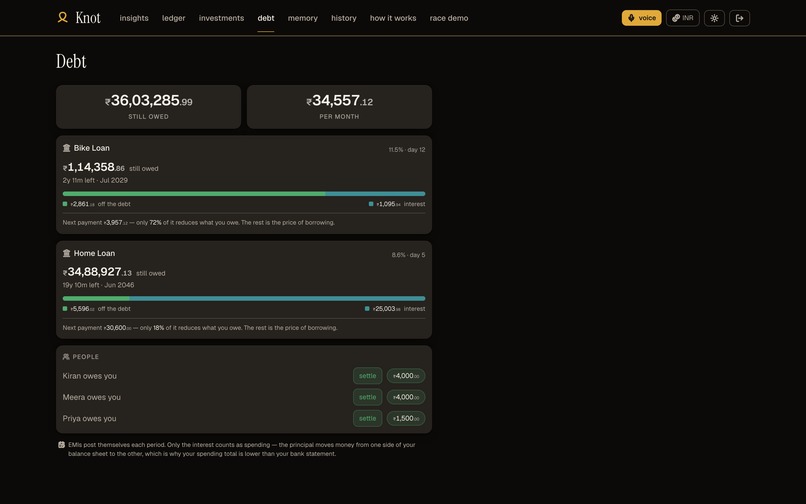This screenshot has height=504, width=806.
Task: Click '19y 10m left · Jun 2046' text
Action: click(98, 285)
